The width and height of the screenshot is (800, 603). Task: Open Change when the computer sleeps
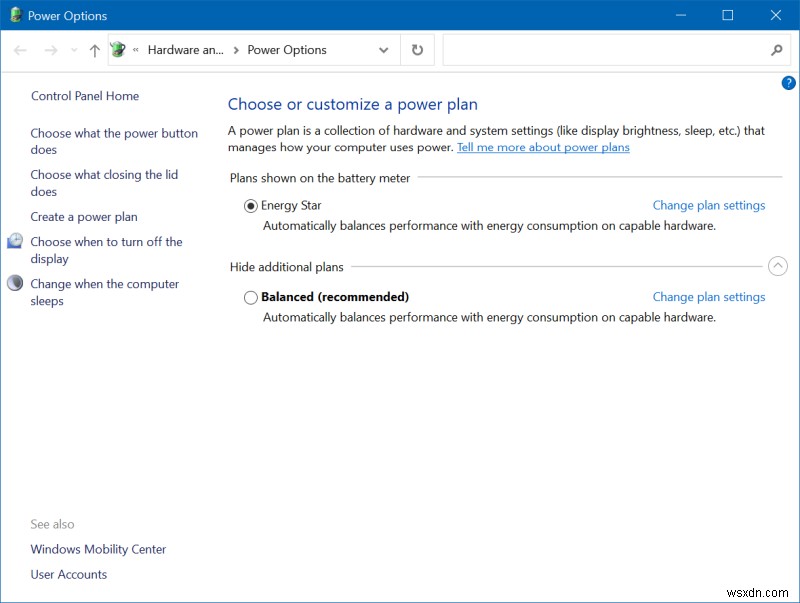(105, 292)
